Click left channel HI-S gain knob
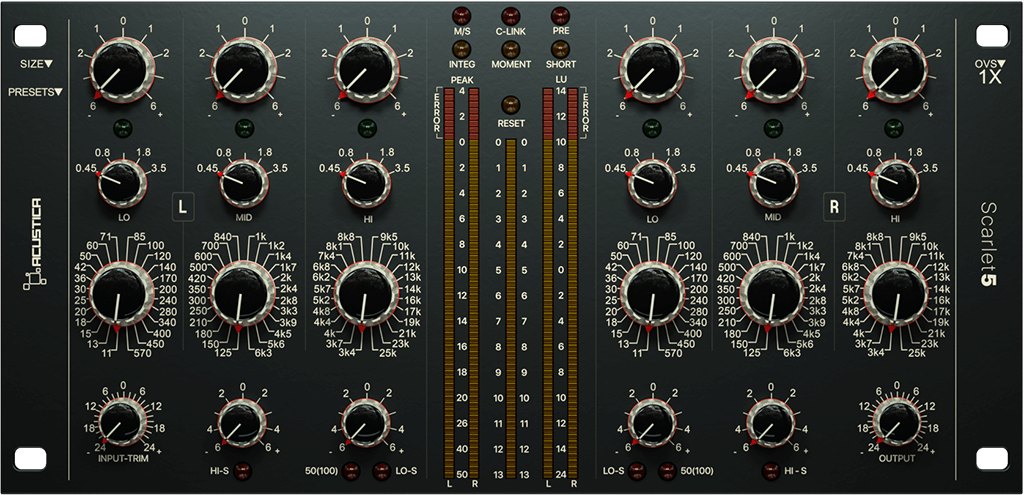 coord(242,422)
